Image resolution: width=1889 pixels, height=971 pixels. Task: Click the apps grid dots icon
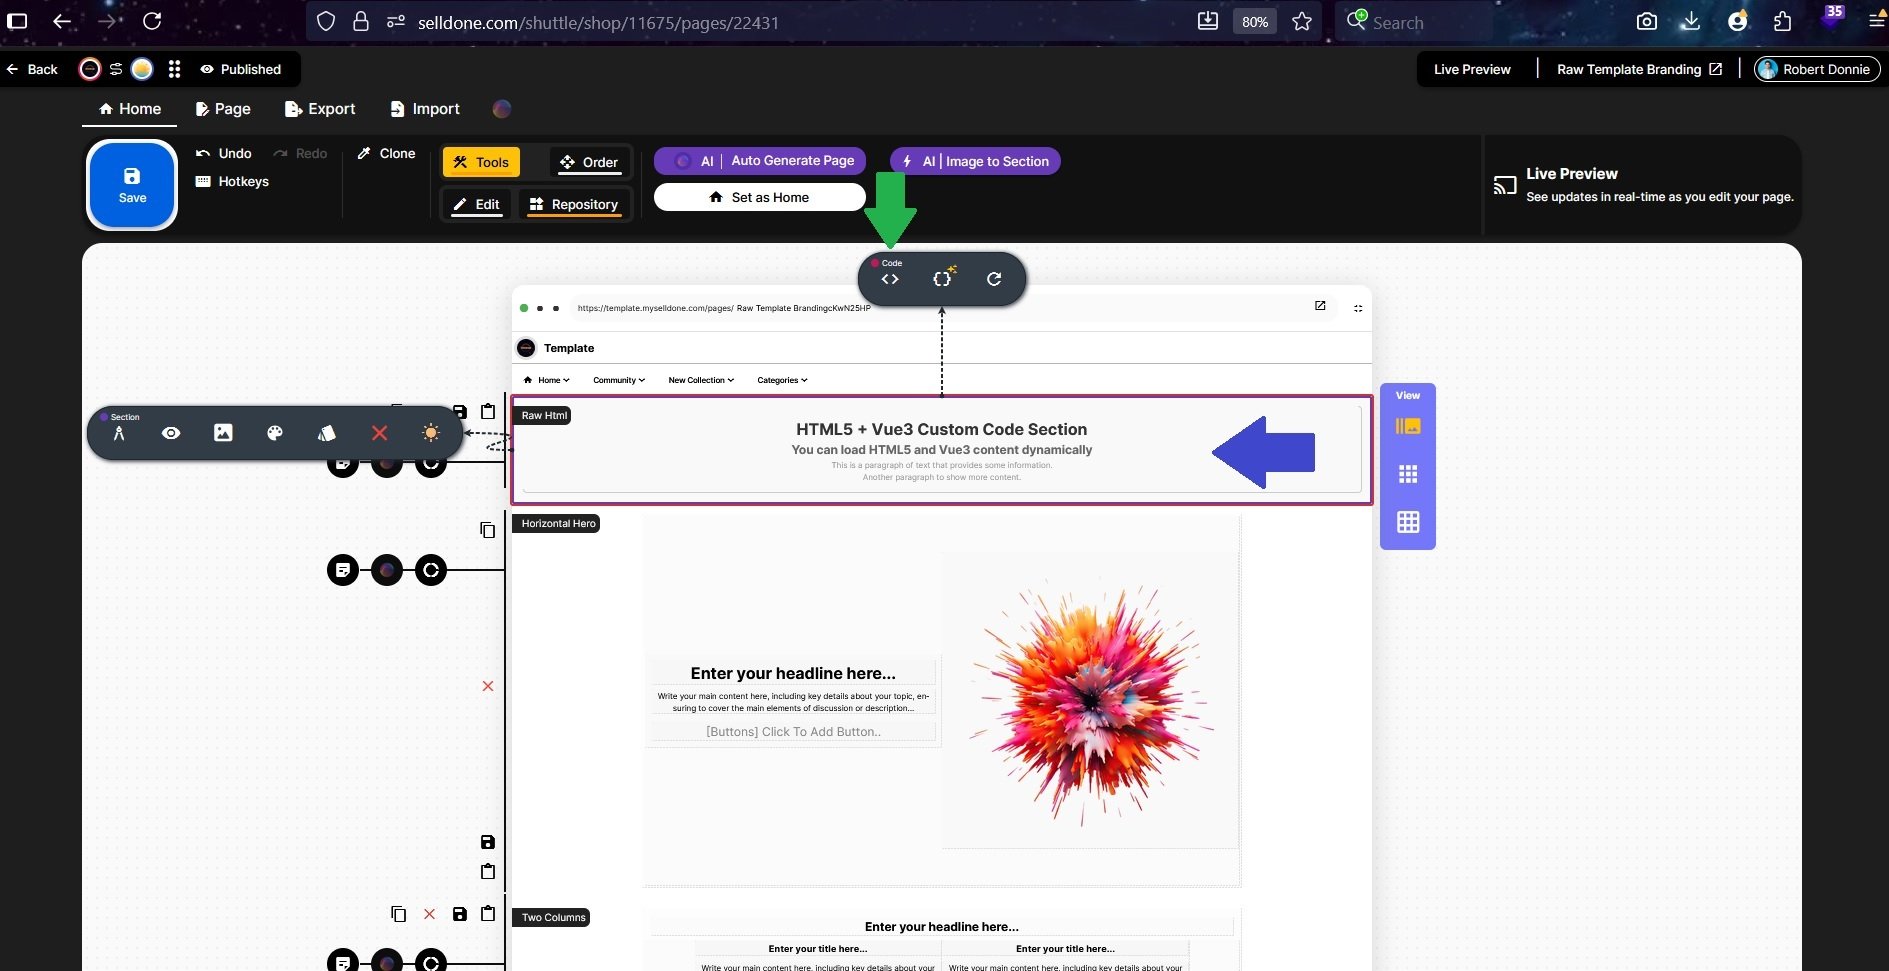(x=174, y=69)
